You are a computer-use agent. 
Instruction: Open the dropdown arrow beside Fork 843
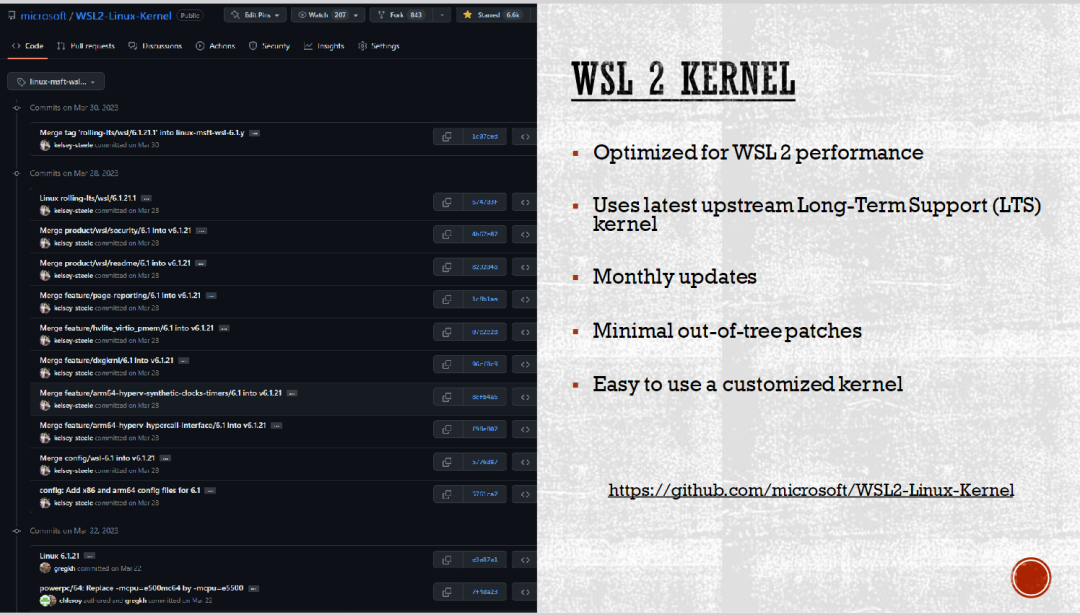click(442, 14)
